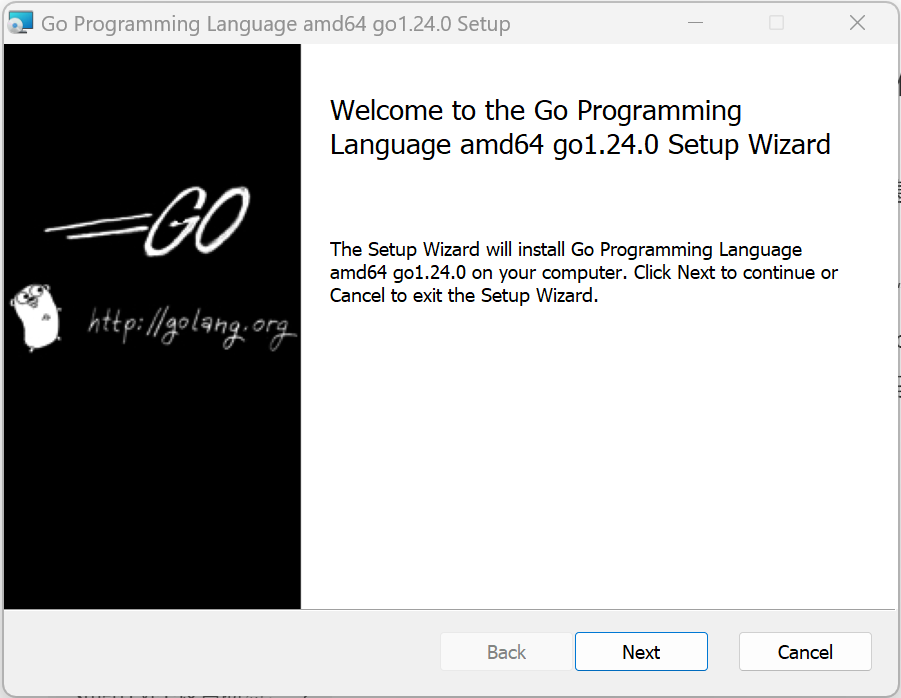Minimize the setup window
Screen dimensions: 901x698
pyautogui.click(x=695, y=21)
